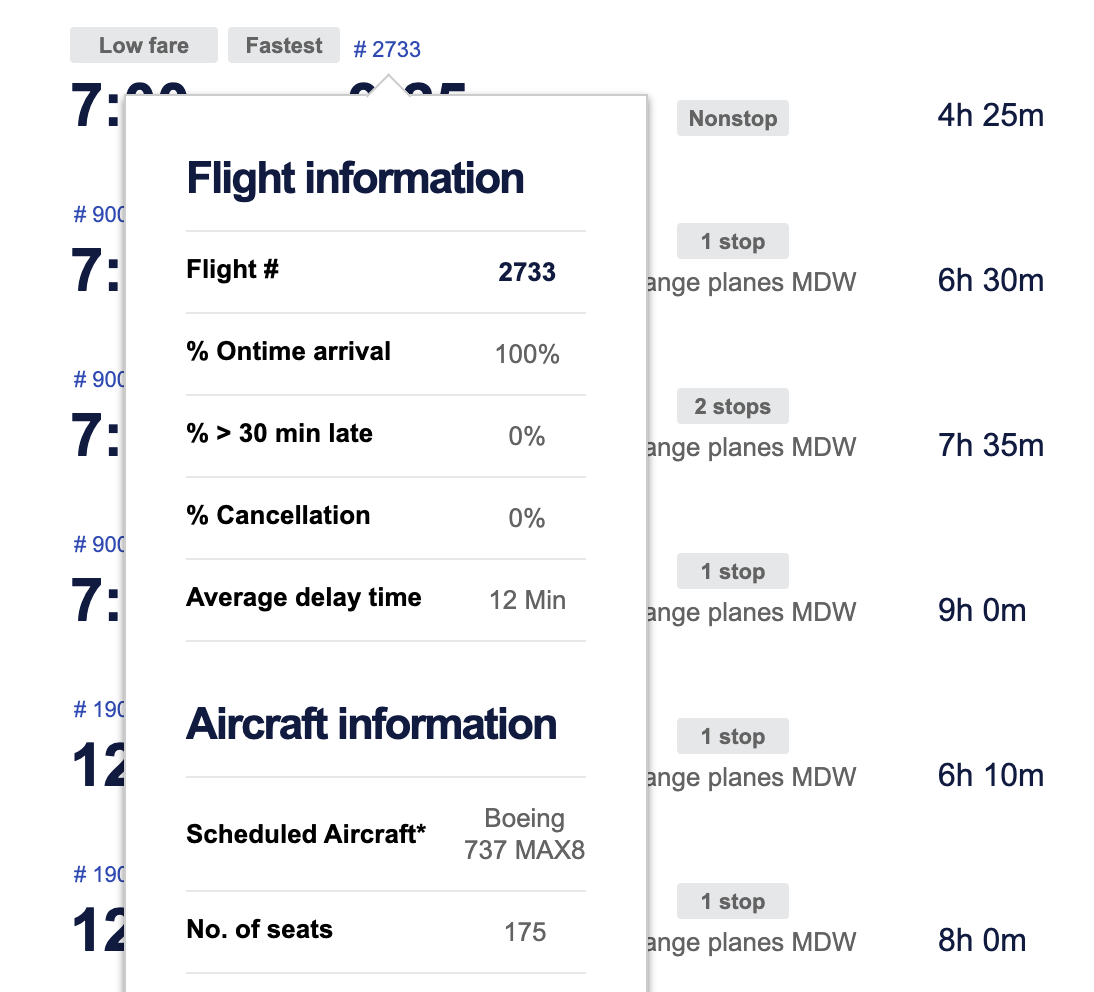Open the # 2733 flight number link
This screenshot has height=992, width=1094.
[387, 49]
